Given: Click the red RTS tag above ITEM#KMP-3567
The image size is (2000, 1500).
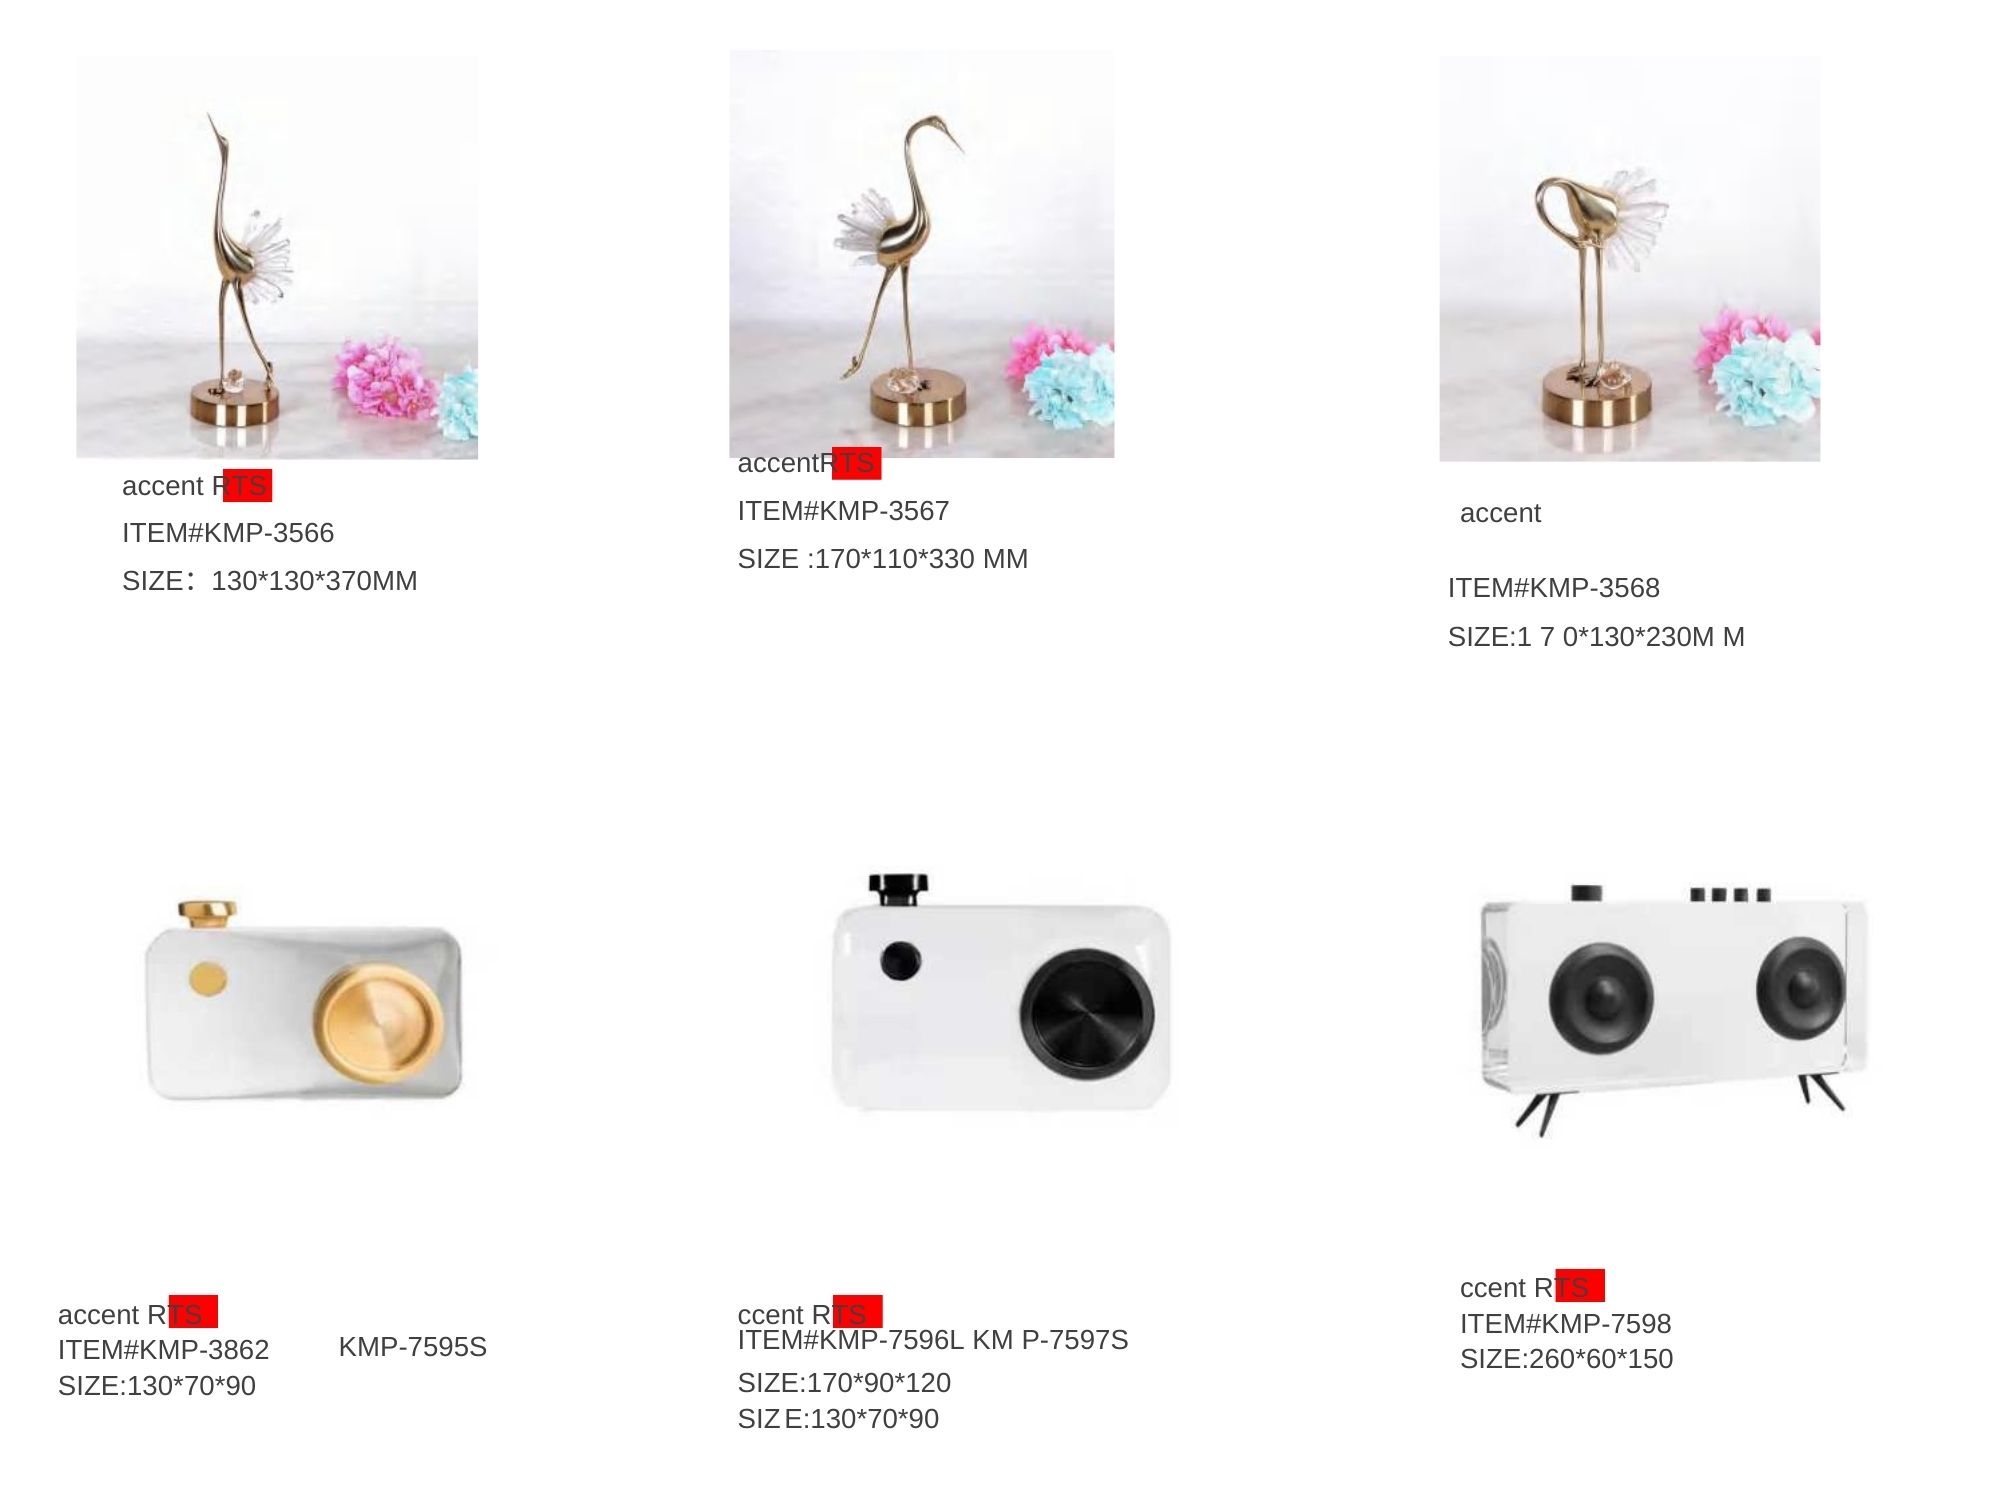Looking at the screenshot, I should (856, 463).
